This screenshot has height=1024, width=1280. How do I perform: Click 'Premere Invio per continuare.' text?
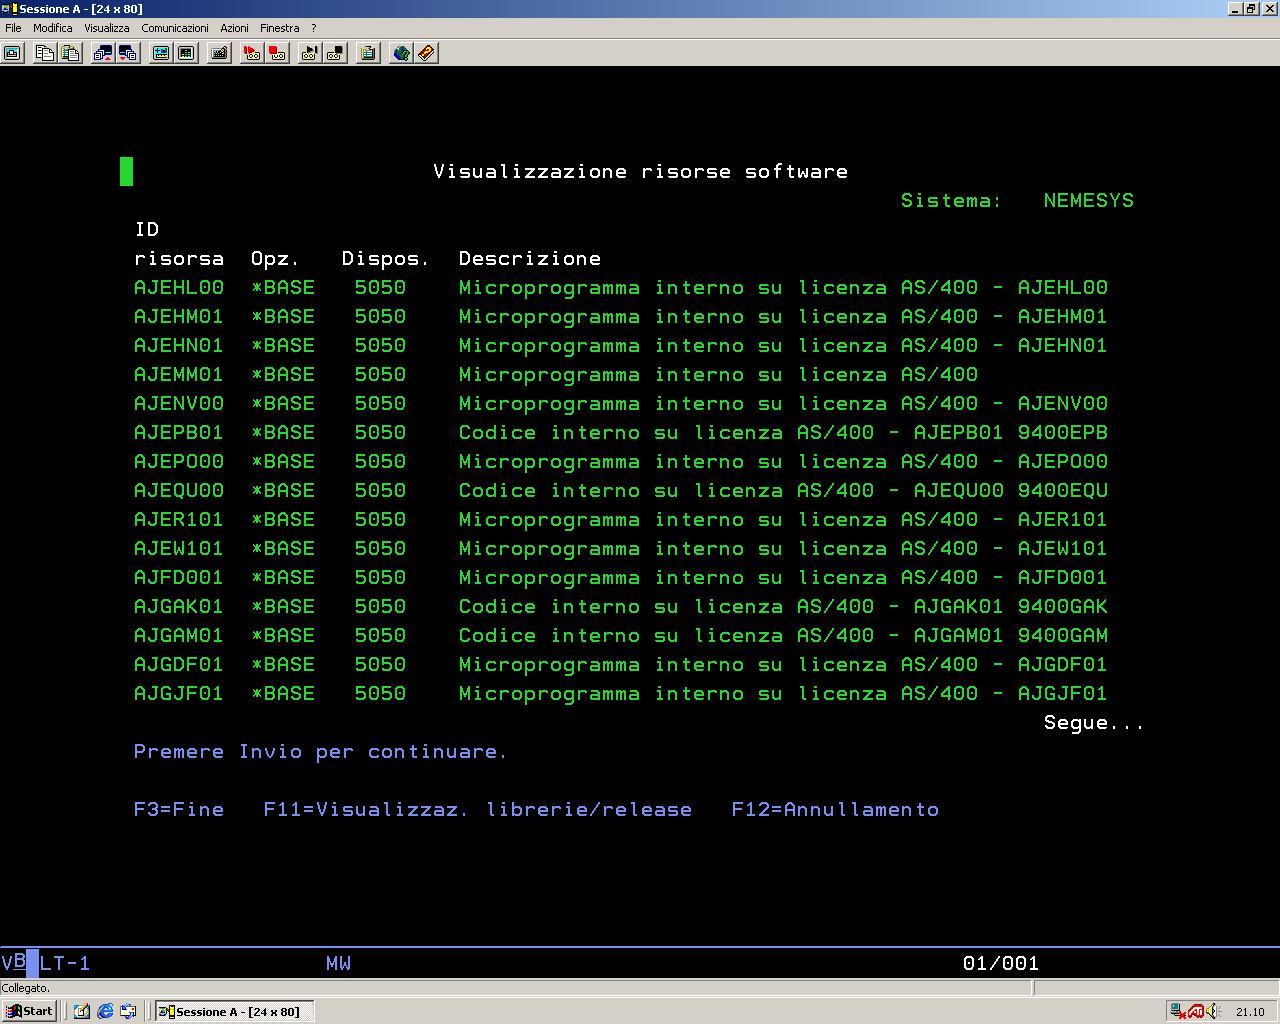320,751
